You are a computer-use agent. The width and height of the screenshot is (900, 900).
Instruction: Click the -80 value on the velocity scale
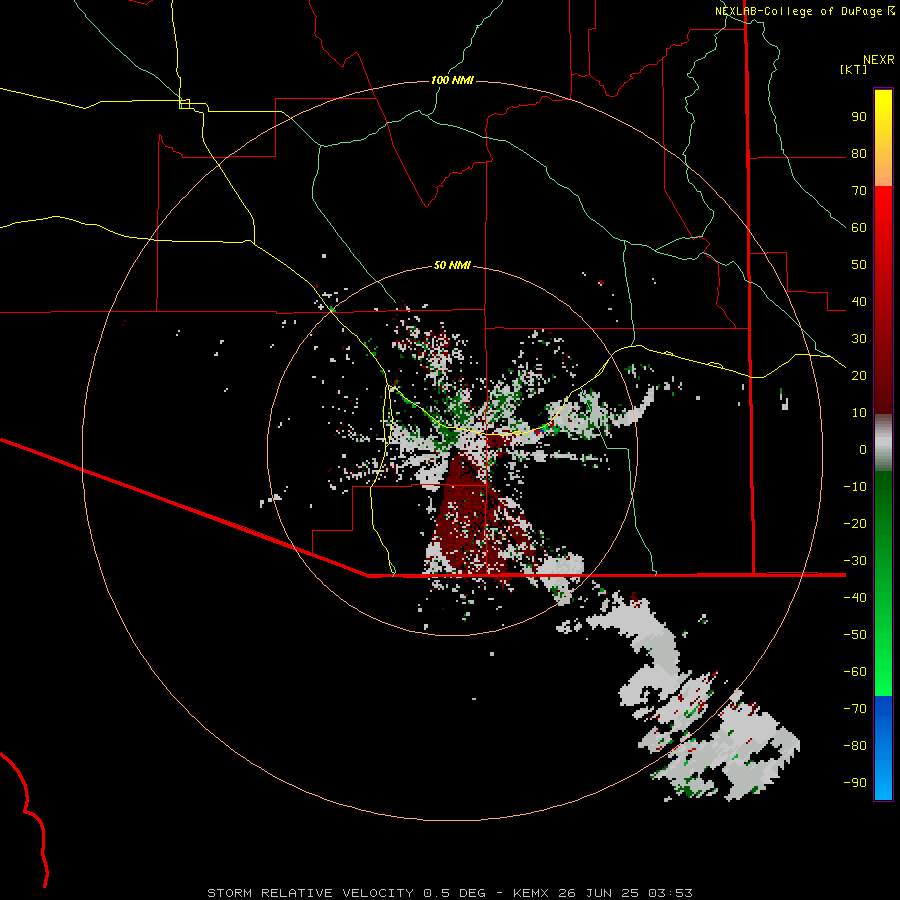click(855, 746)
